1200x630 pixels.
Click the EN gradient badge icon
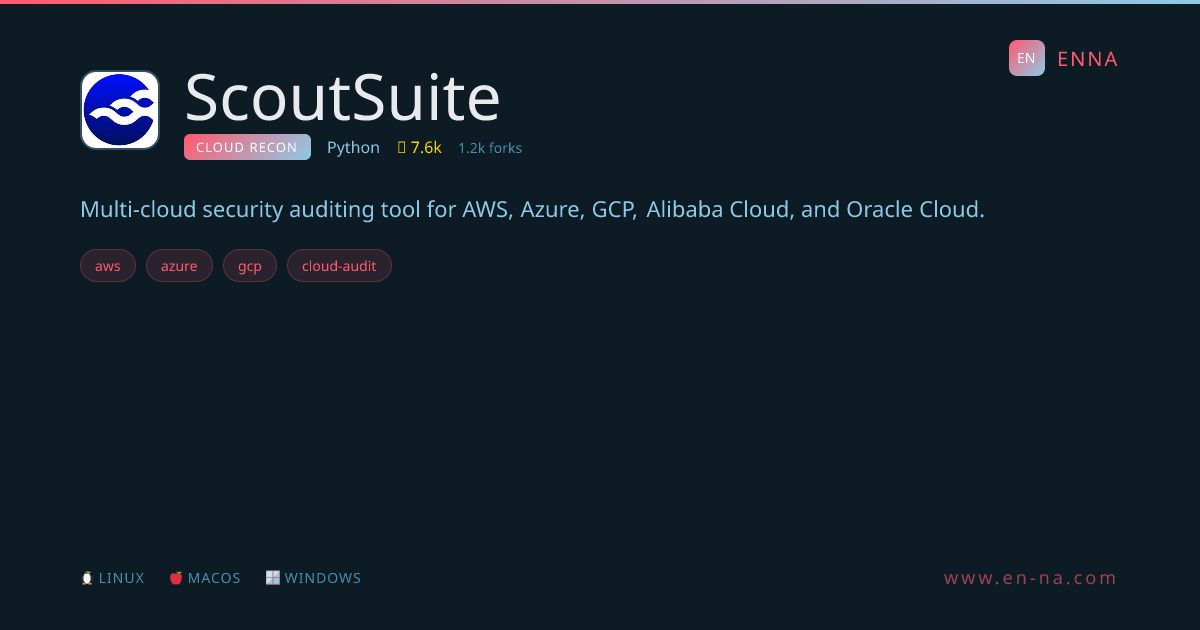tap(1026, 58)
